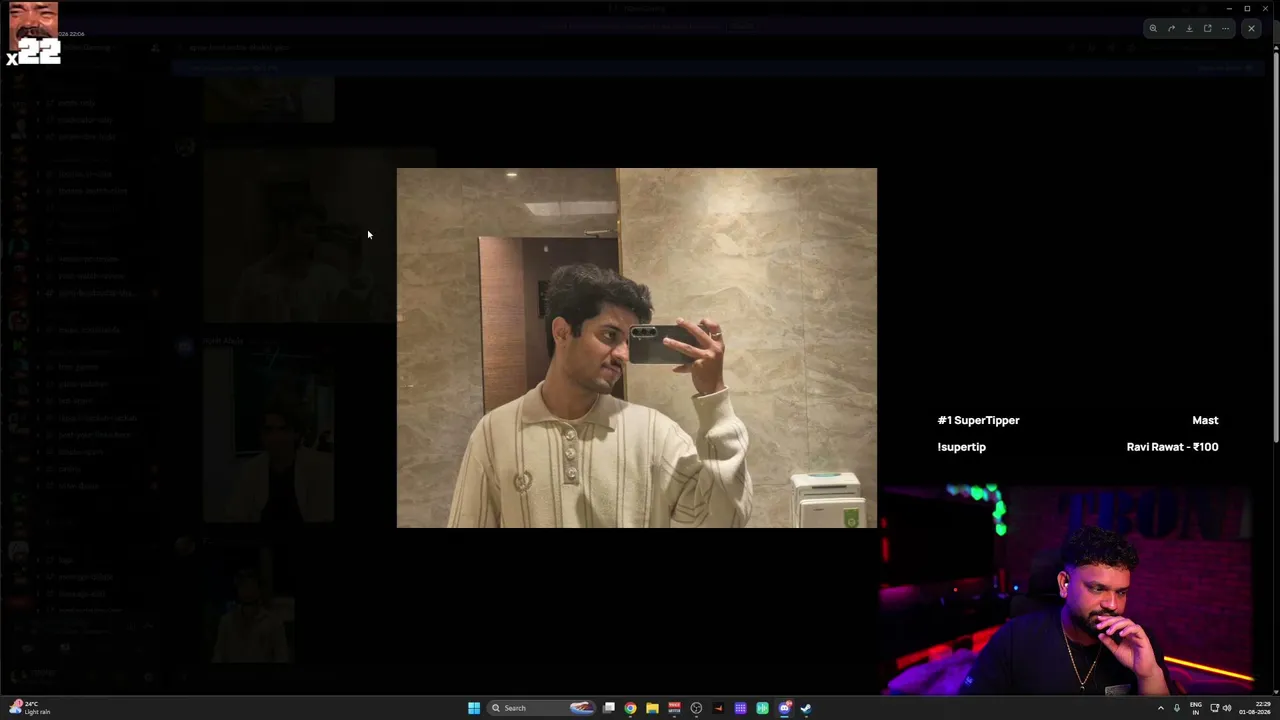This screenshot has width=1280, height=720.
Task: Click the #1 SuperTipper overlay text
Action: (x=978, y=420)
